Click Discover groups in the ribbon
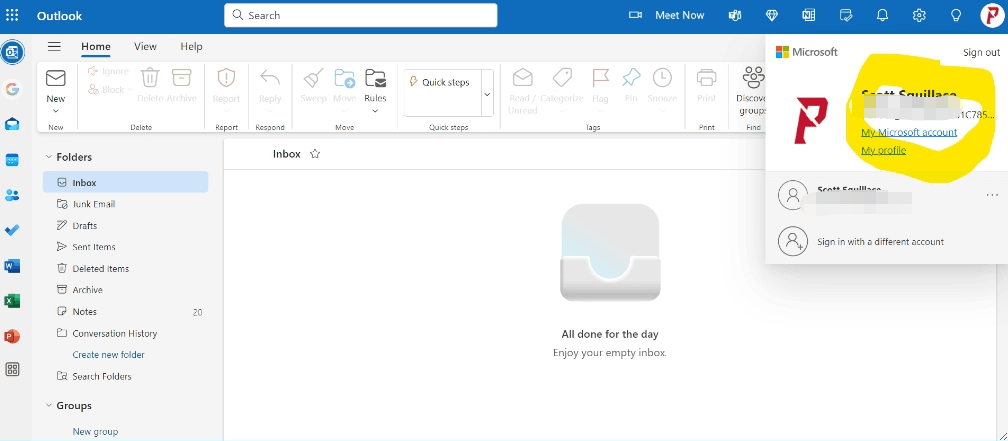Screen dimensions: 1008x441 tap(753, 91)
